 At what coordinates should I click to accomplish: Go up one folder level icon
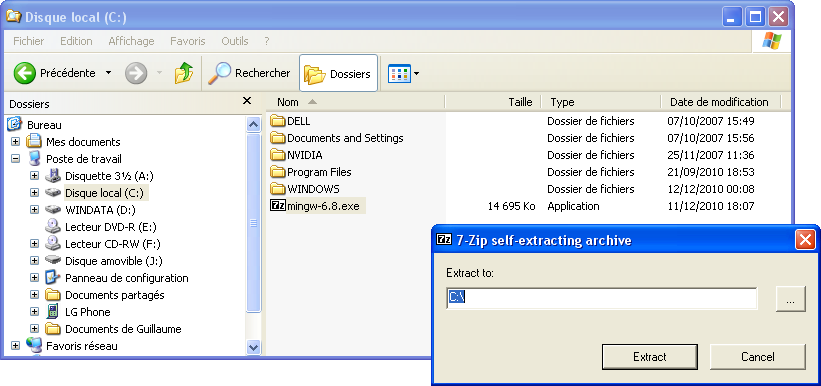click(184, 73)
